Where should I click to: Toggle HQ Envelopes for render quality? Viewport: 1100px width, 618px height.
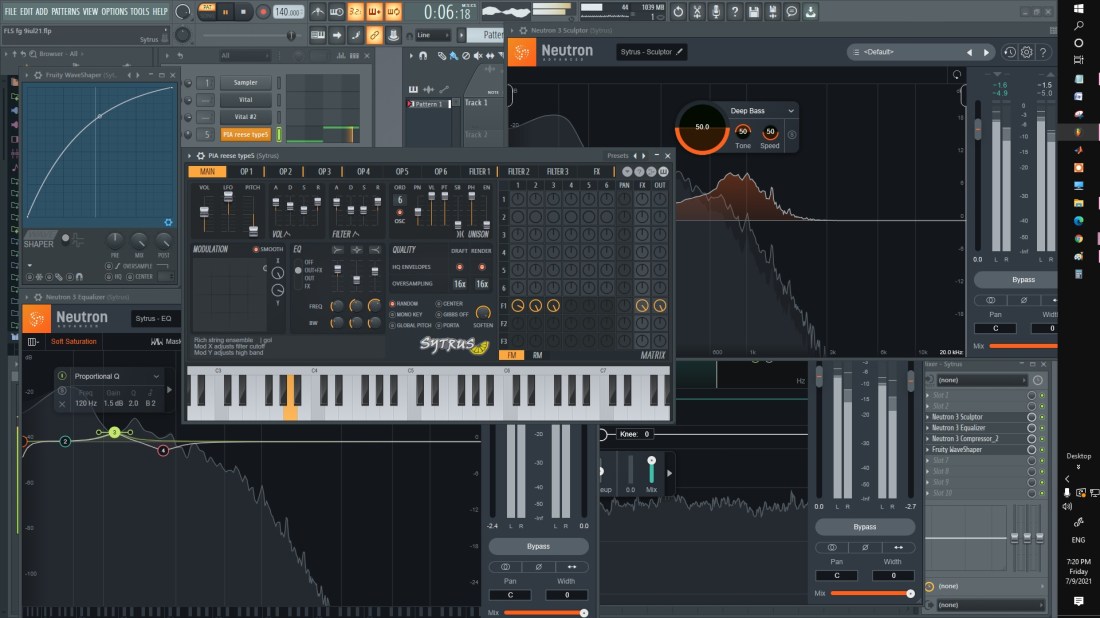481,267
